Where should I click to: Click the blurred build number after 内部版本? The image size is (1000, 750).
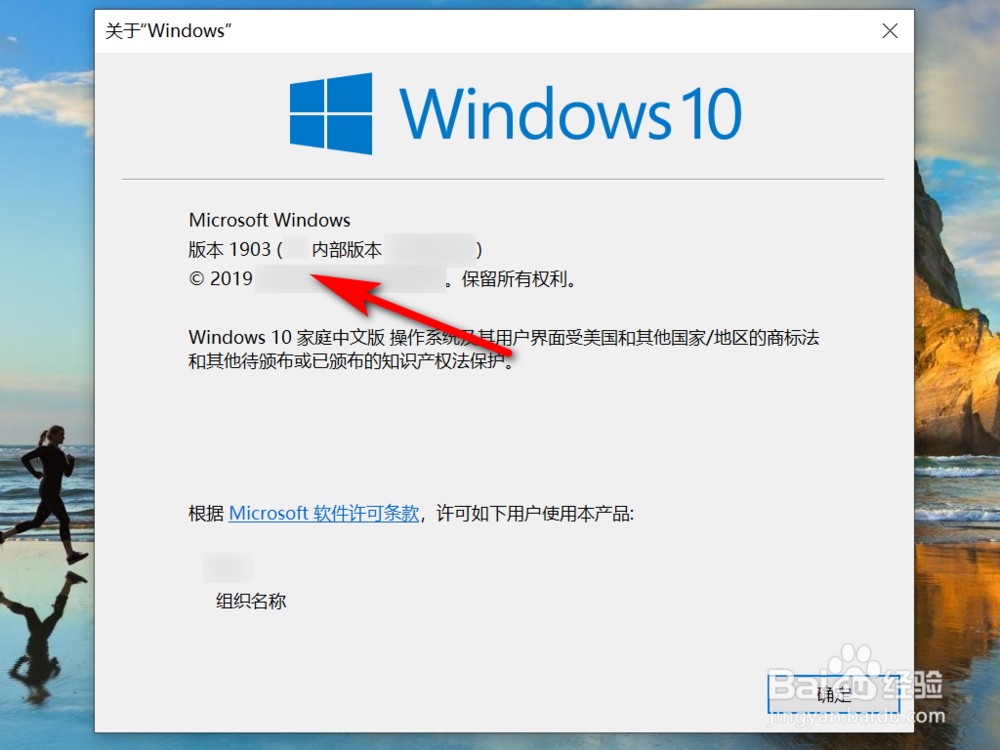point(430,249)
